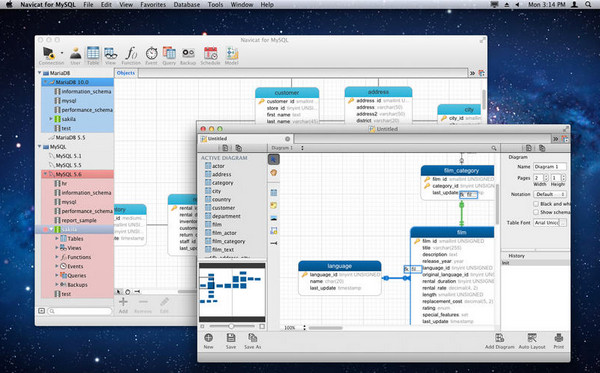Open the File menu
Screen dimensions: 600x373
(x=88, y=5)
